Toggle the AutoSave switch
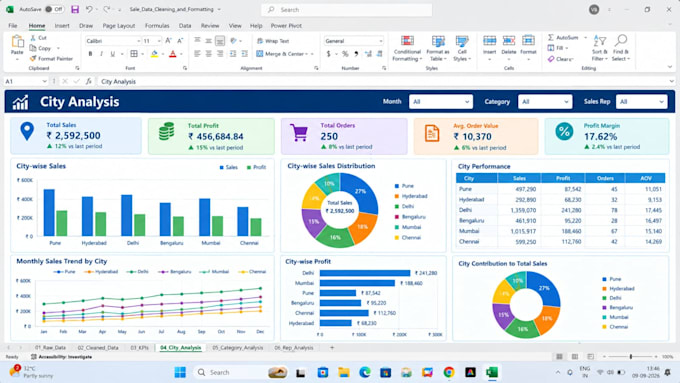Screen dimensions: 680x383 tap(54, 9)
